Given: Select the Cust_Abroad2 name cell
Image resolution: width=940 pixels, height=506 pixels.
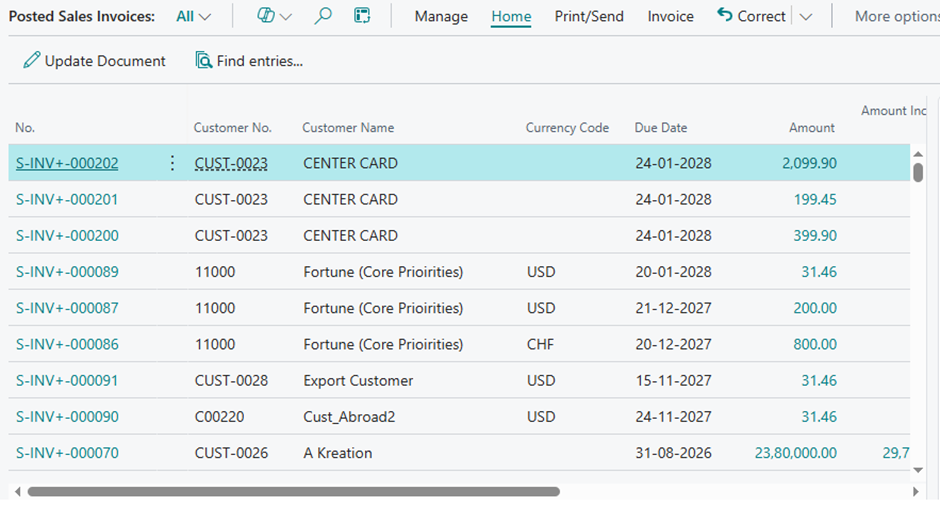Looking at the screenshot, I should [x=349, y=417].
